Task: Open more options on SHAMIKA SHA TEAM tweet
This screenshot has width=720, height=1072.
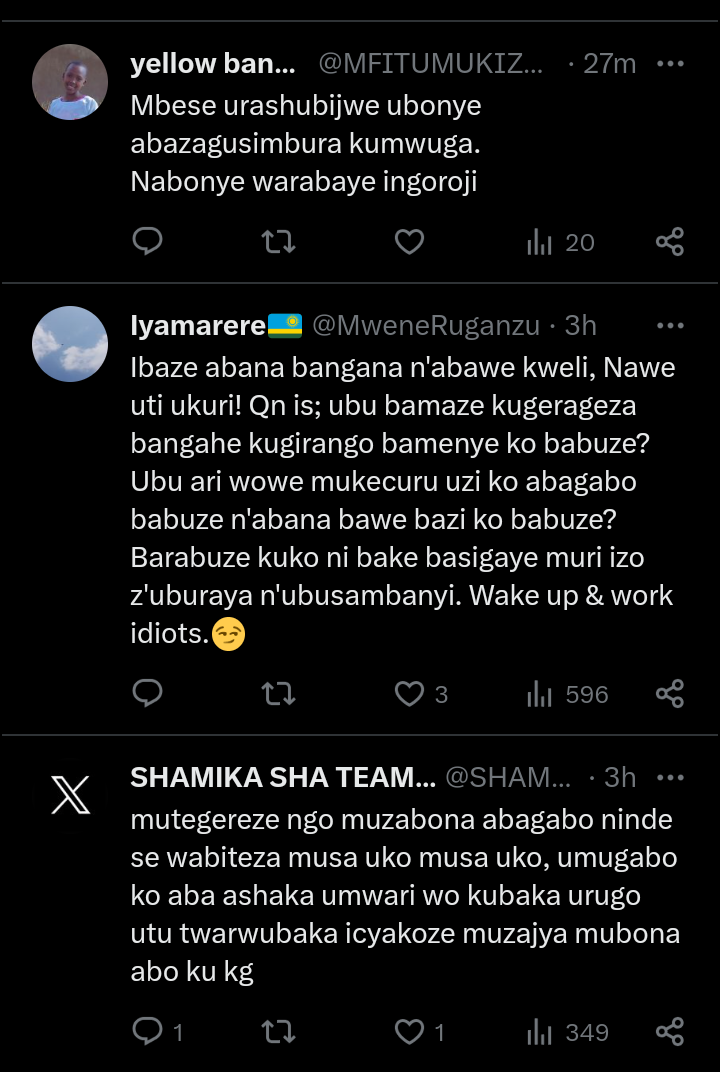Action: (x=669, y=777)
